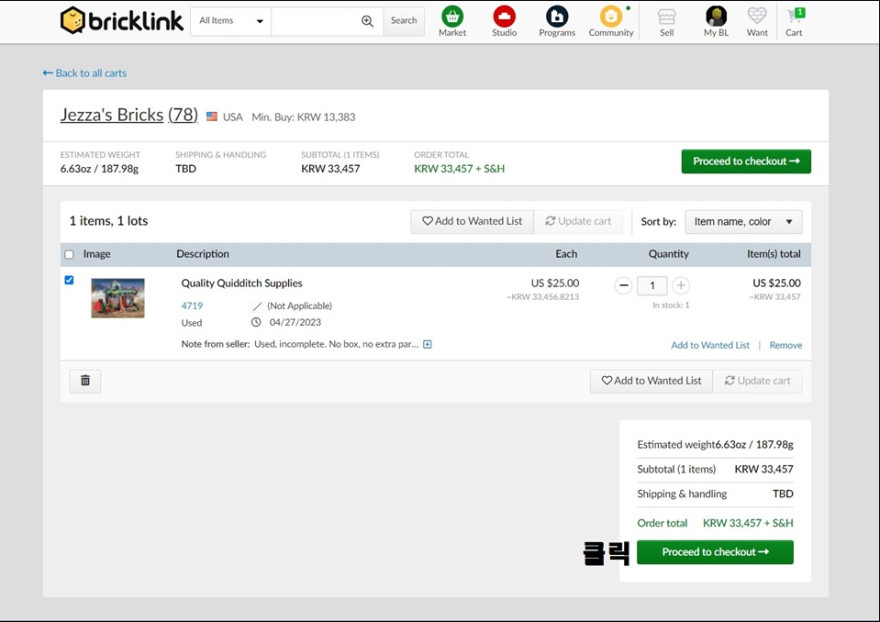Click the Quidditch set thumbnail image
The height and width of the screenshot is (622, 880).
(118, 298)
